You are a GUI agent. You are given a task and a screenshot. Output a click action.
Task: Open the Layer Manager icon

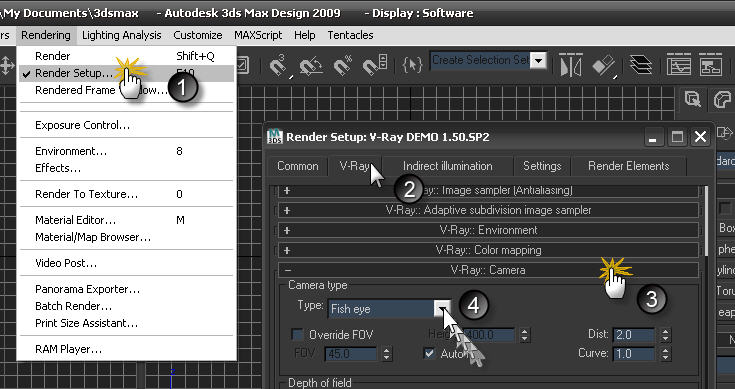641,65
